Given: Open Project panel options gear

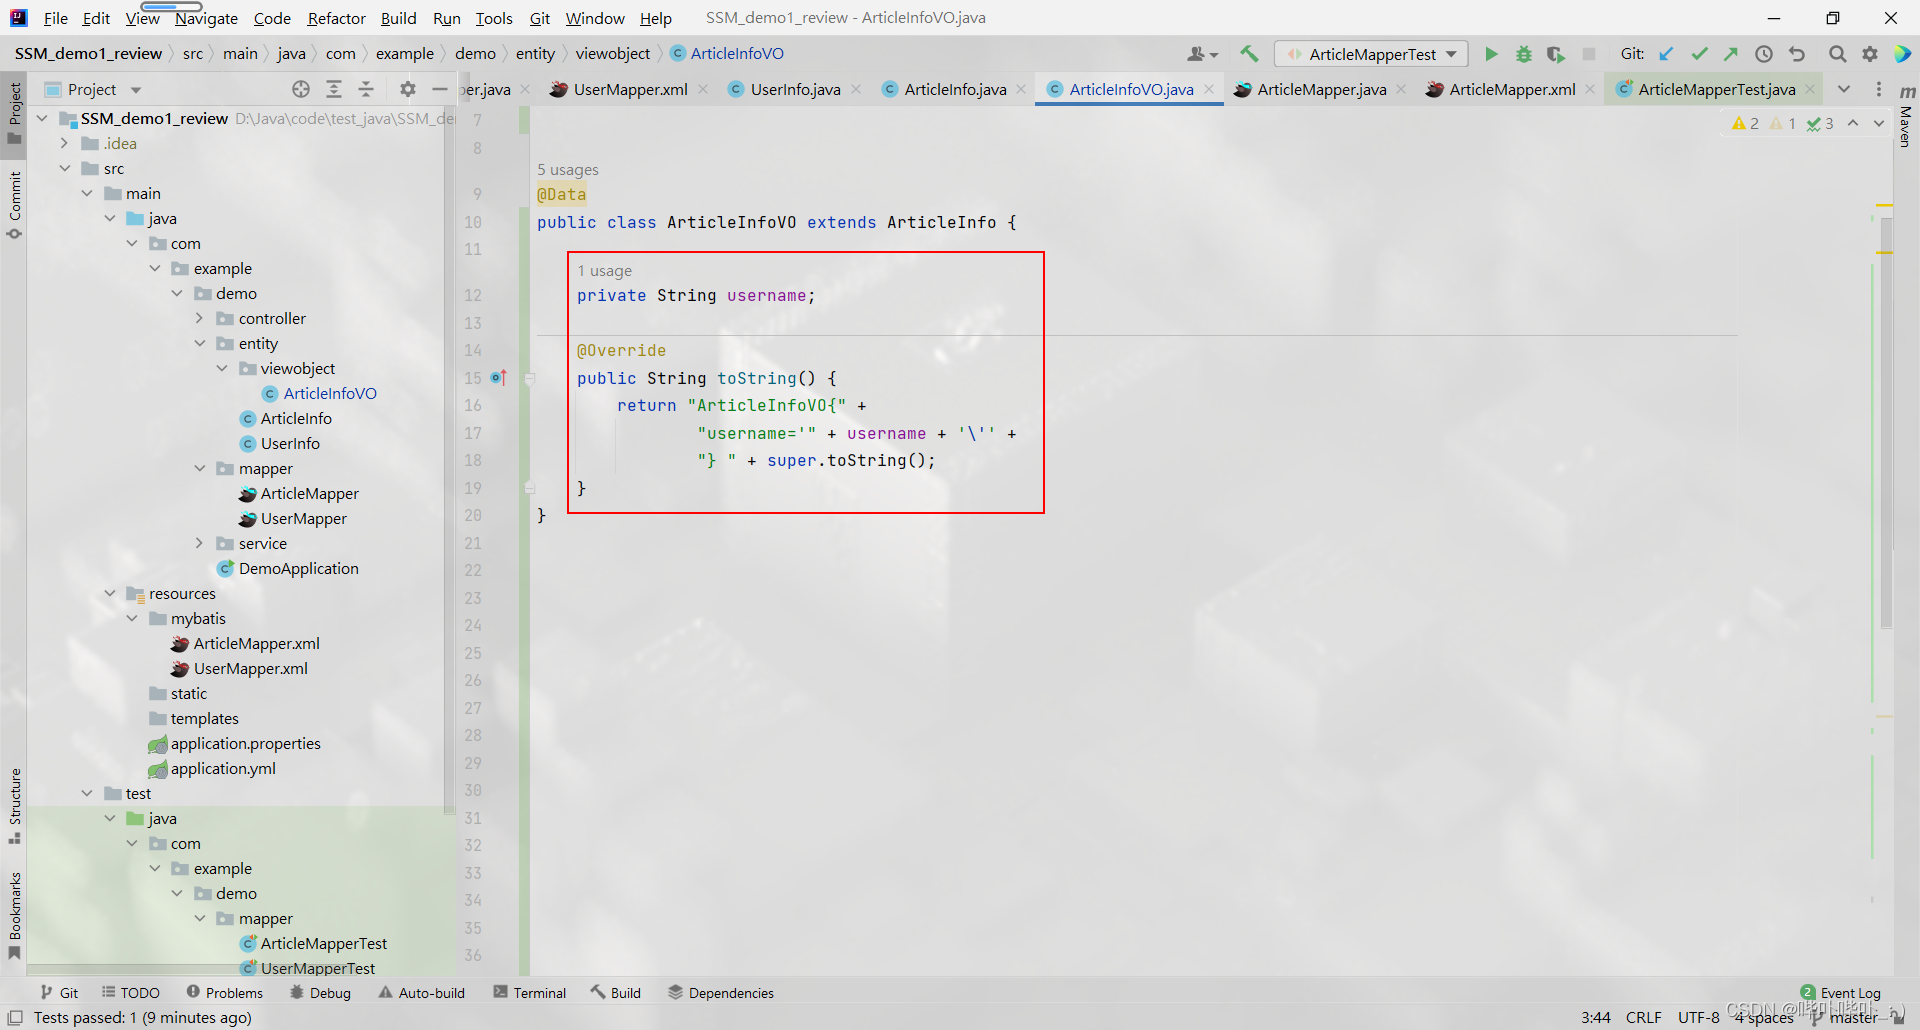Looking at the screenshot, I should [407, 89].
